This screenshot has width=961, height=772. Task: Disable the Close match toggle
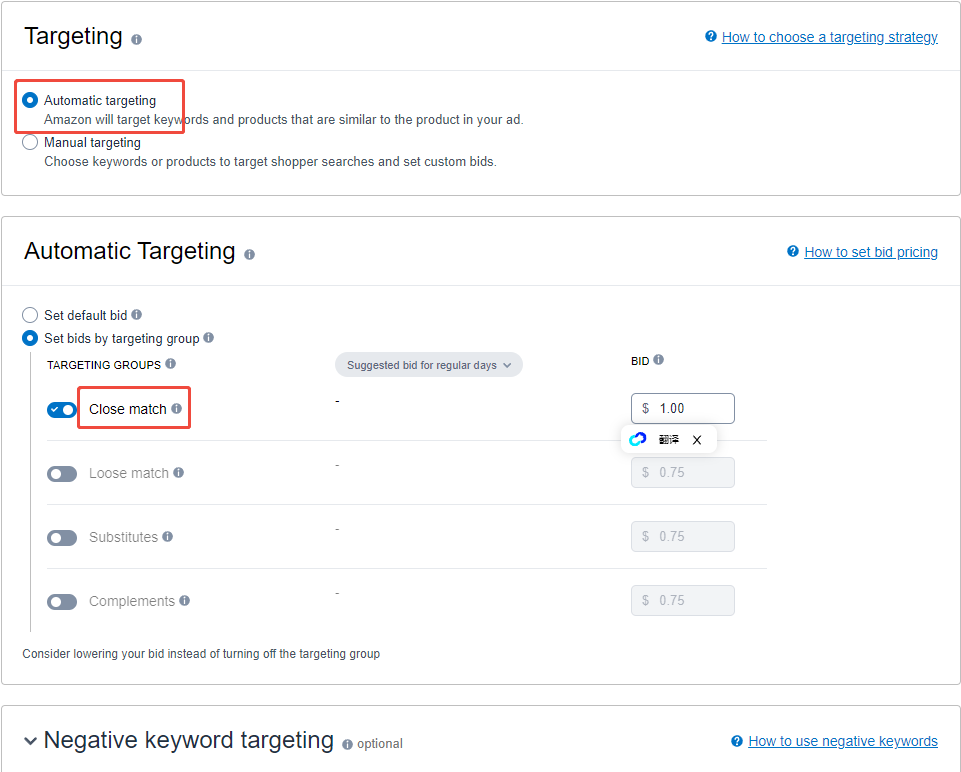point(62,410)
